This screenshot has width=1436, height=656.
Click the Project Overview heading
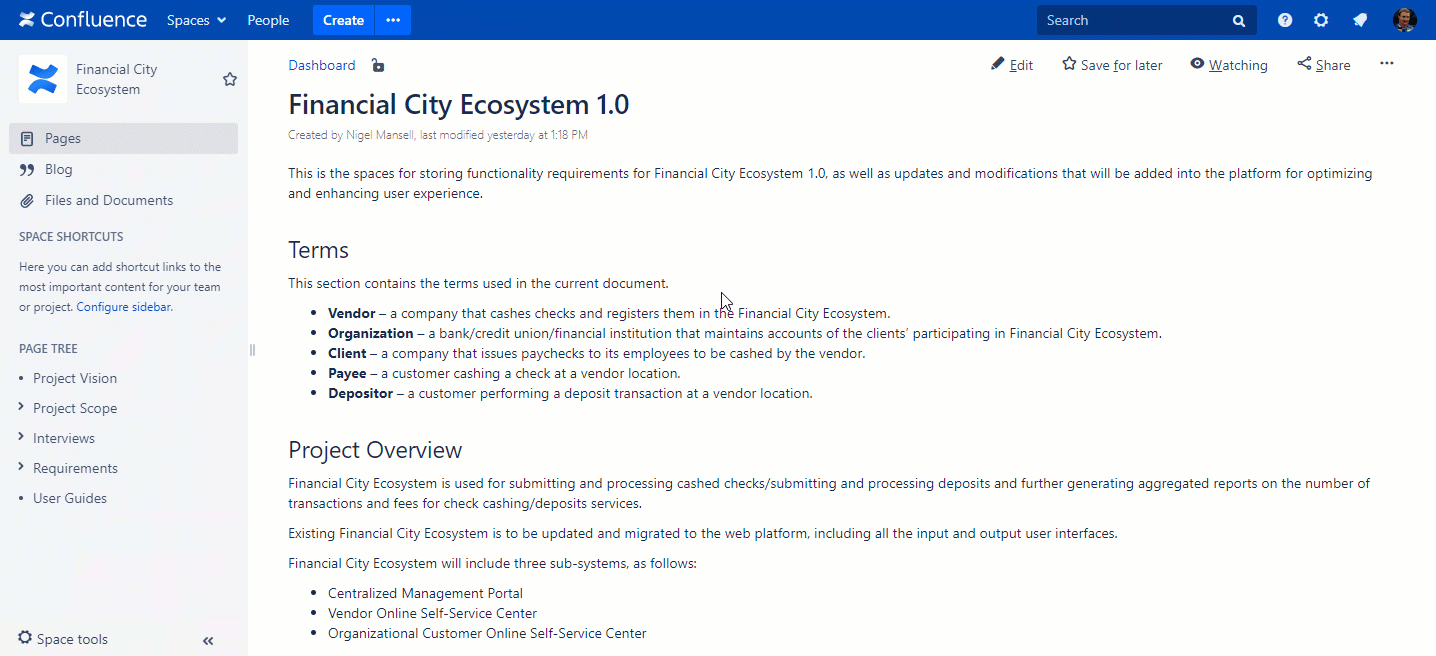[375, 450]
